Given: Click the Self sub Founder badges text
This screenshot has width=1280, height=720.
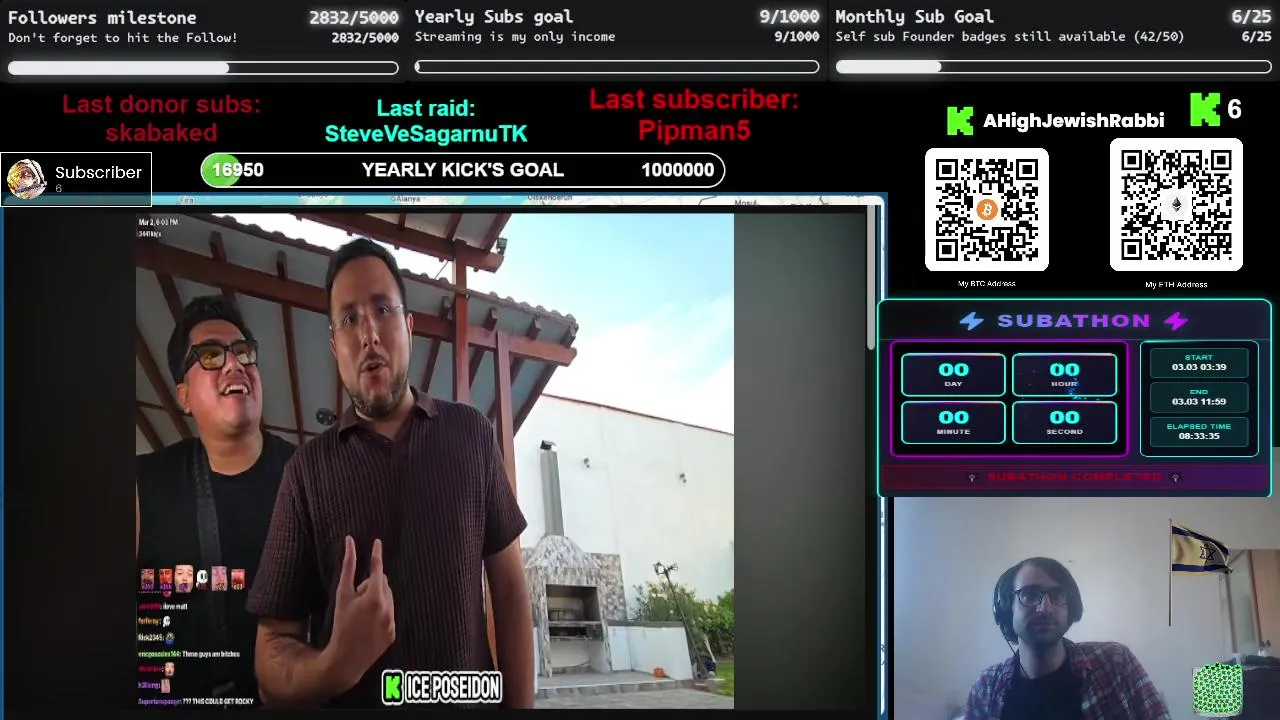Looking at the screenshot, I should [x=1010, y=36].
